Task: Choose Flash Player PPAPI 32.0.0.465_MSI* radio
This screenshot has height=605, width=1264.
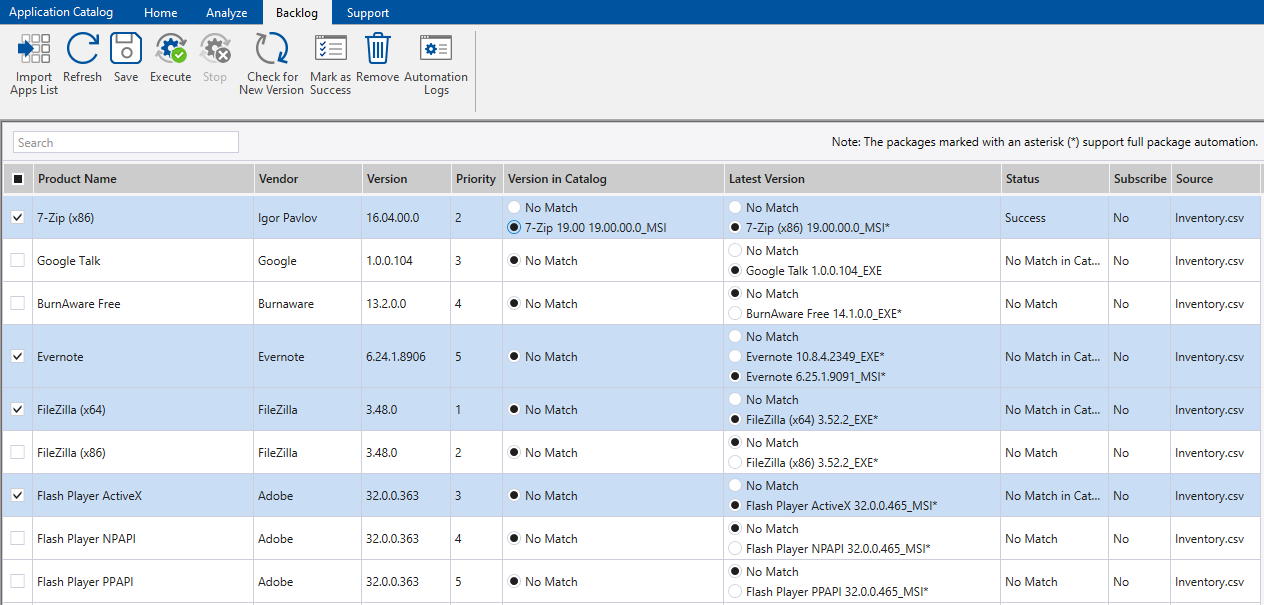Action: pyautogui.click(x=736, y=591)
